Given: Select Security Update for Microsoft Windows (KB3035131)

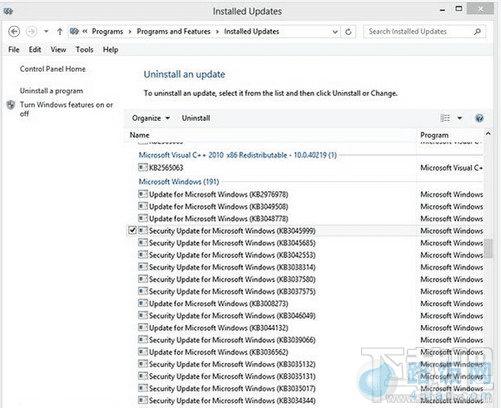Looking at the screenshot, I should (232, 376).
